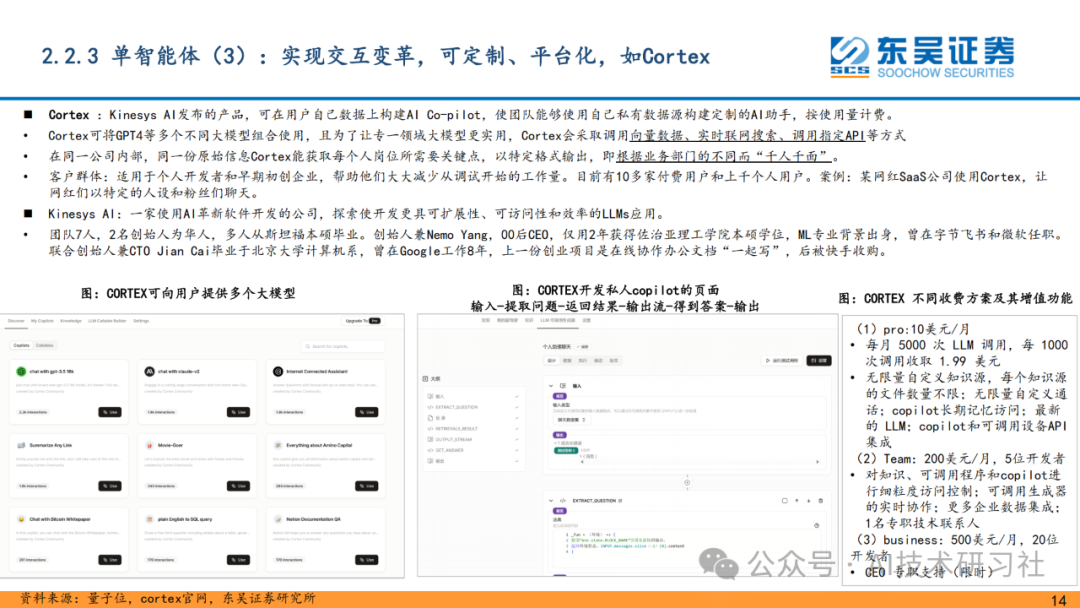Click the plus icon to add a new block
Screen dimensions: 1080x608
coord(687,483)
